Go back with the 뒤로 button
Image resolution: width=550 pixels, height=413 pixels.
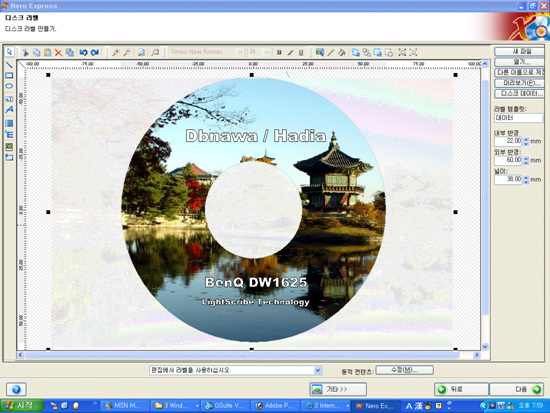click(x=461, y=389)
